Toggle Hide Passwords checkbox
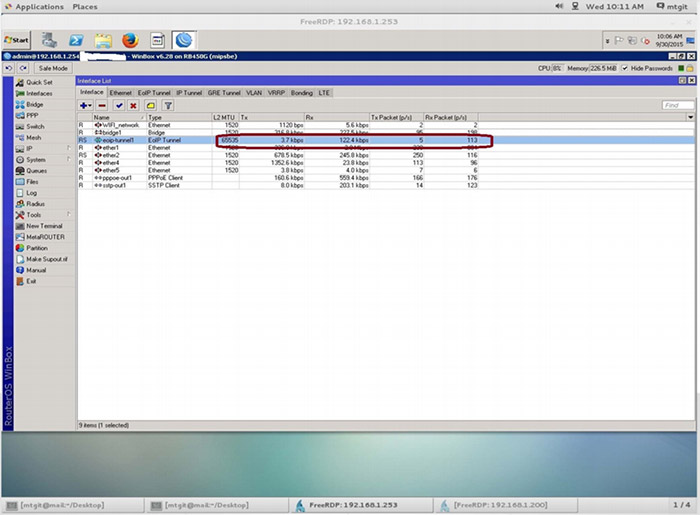The height and width of the screenshot is (515, 700). (625, 68)
